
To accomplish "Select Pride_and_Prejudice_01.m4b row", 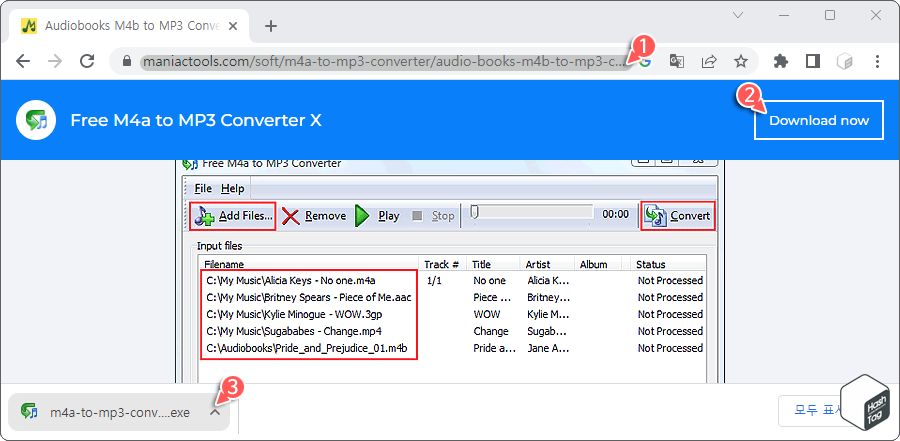I will click(x=307, y=348).
